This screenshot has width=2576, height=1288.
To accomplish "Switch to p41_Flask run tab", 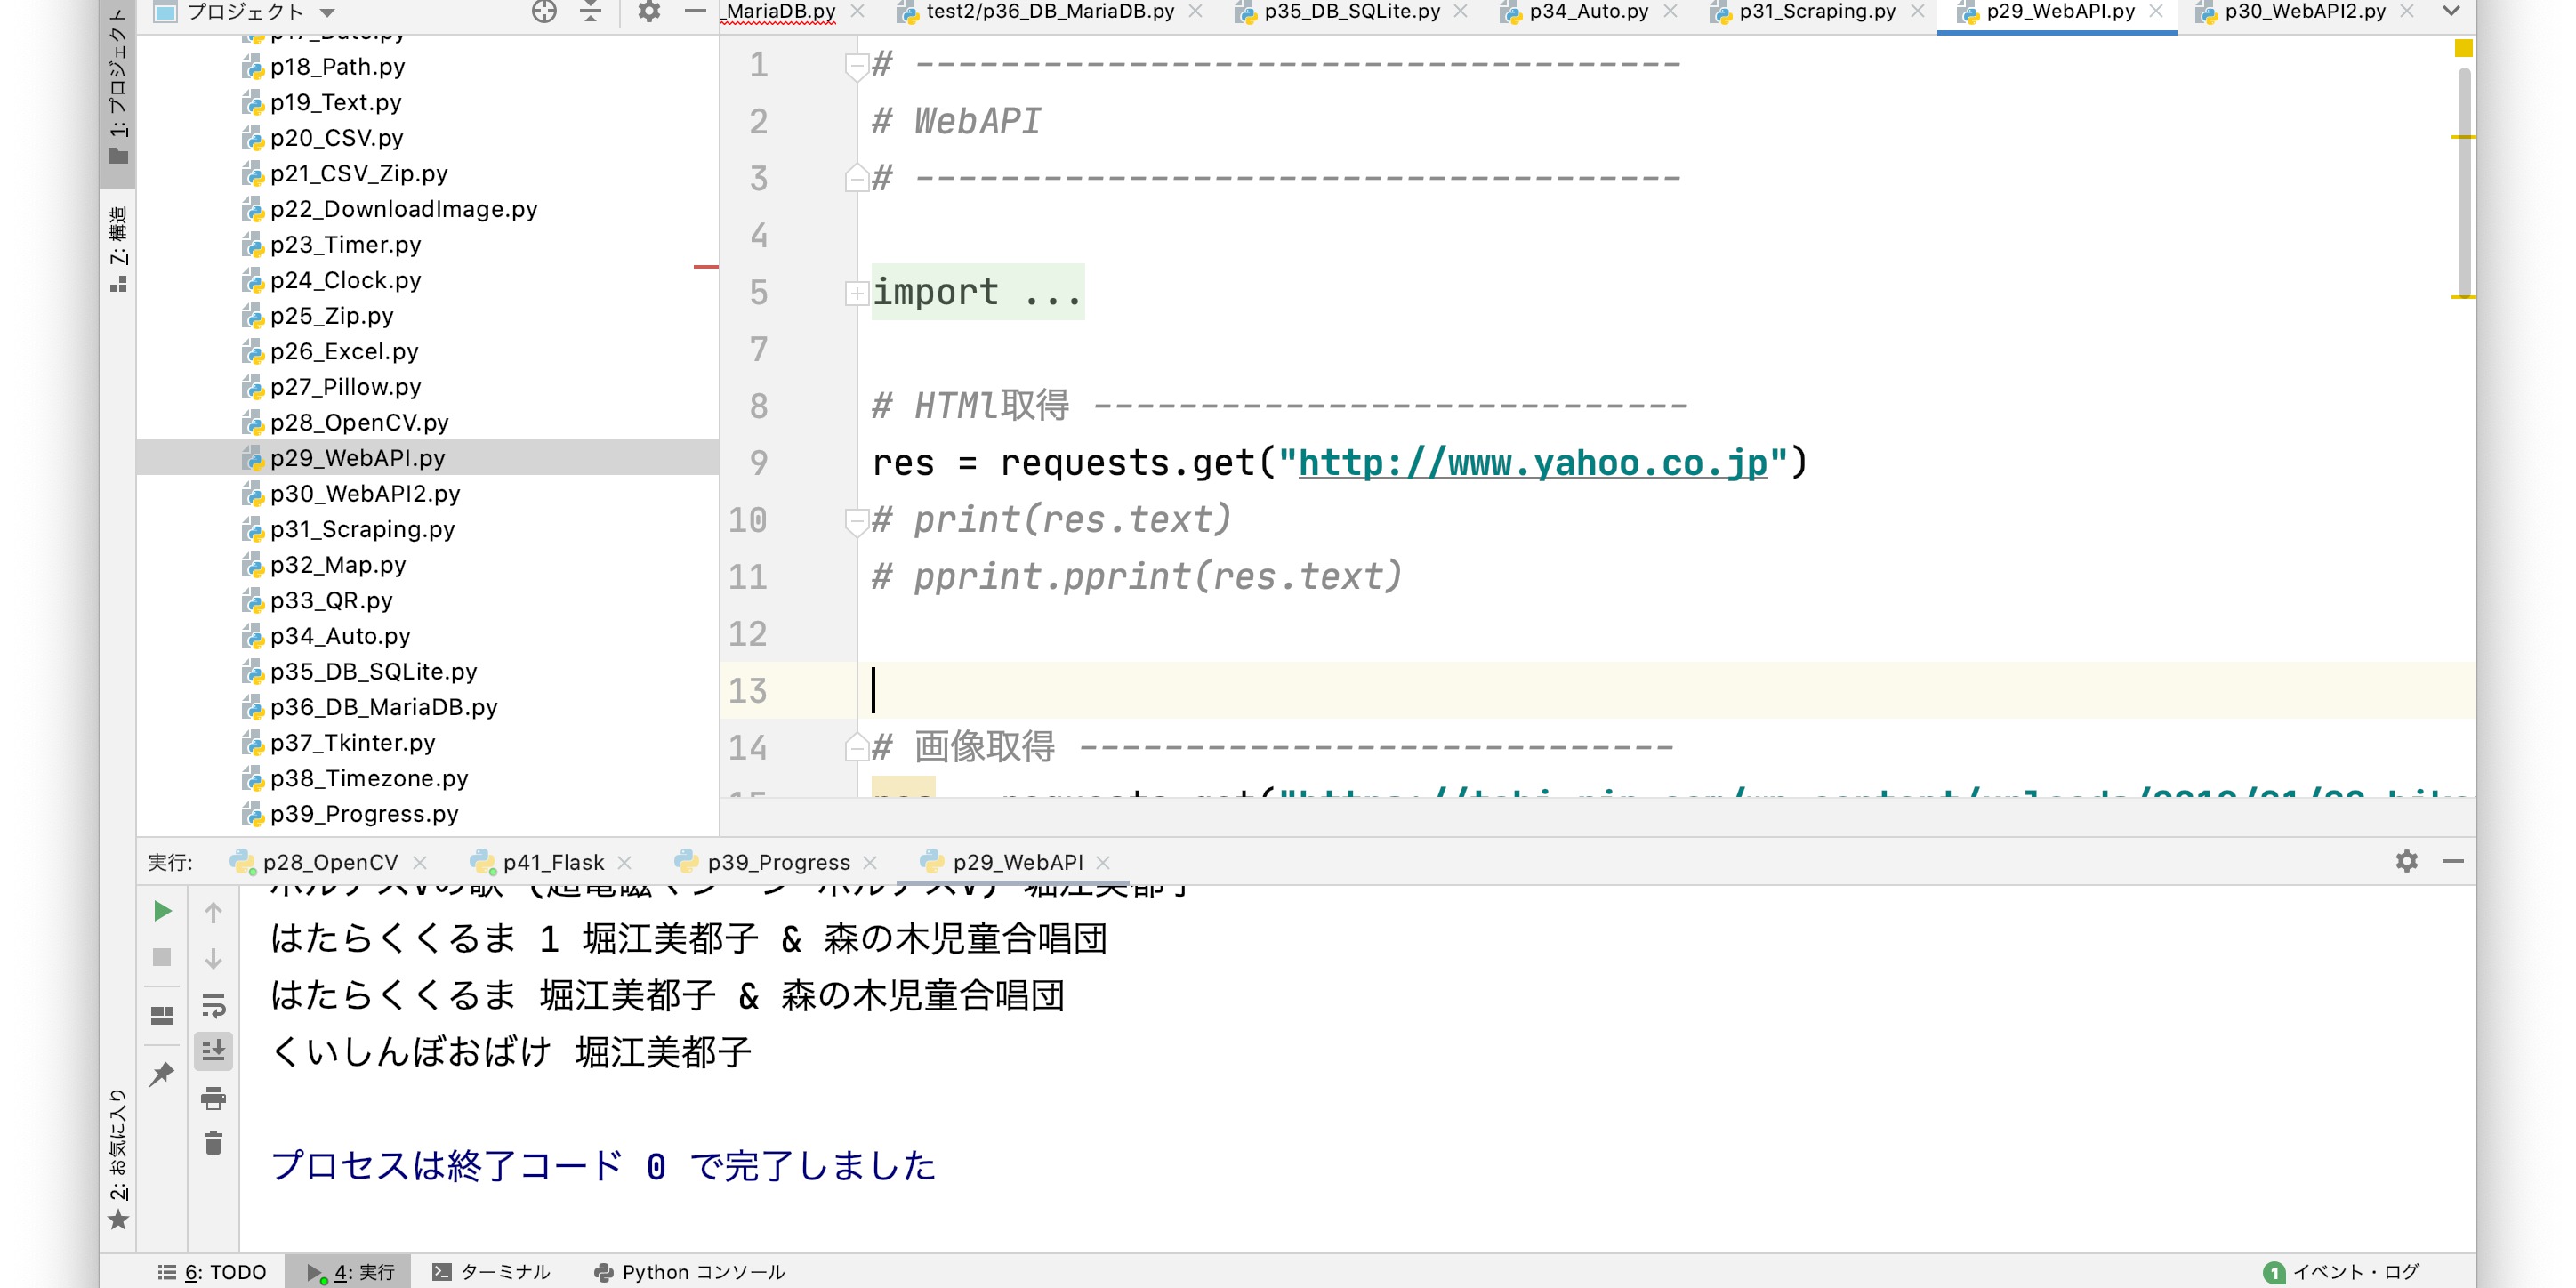I will point(553,862).
